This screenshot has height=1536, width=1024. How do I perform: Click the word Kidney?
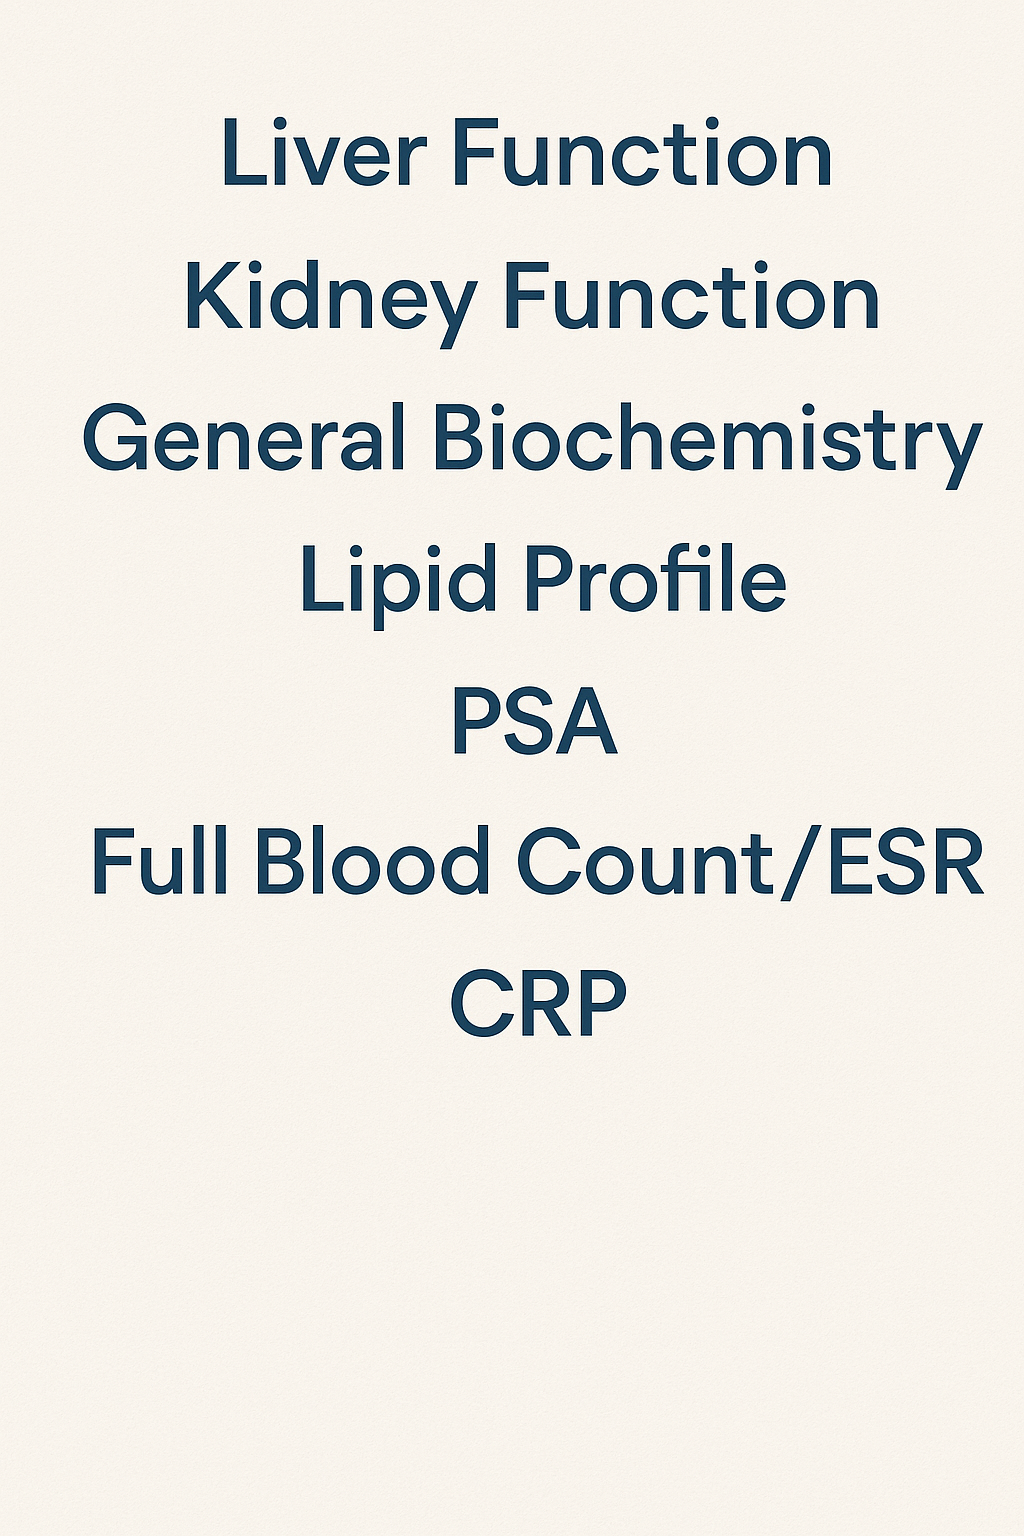click(x=330, y=299)
